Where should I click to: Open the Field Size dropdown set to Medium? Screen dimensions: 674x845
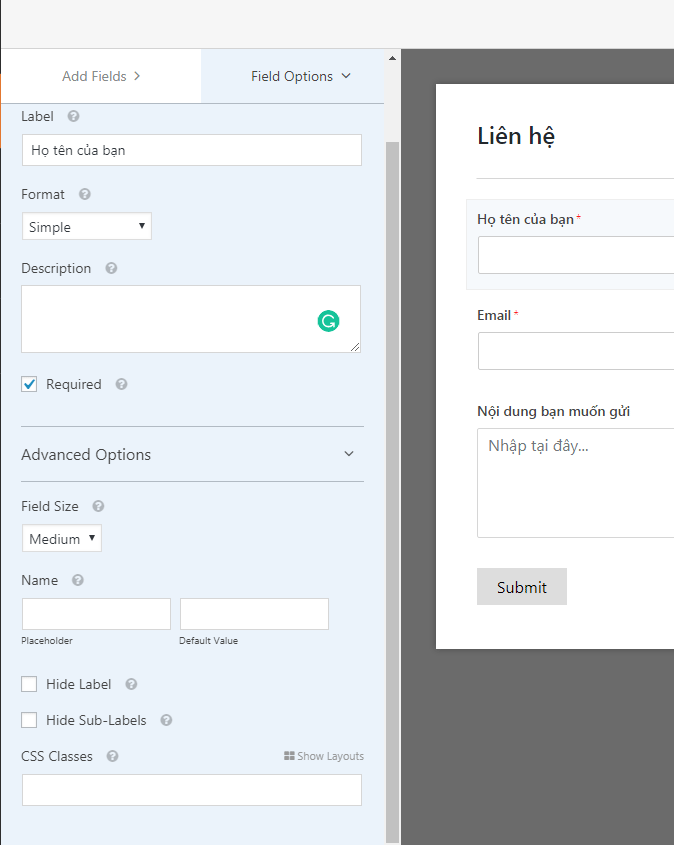coord(62,539)
